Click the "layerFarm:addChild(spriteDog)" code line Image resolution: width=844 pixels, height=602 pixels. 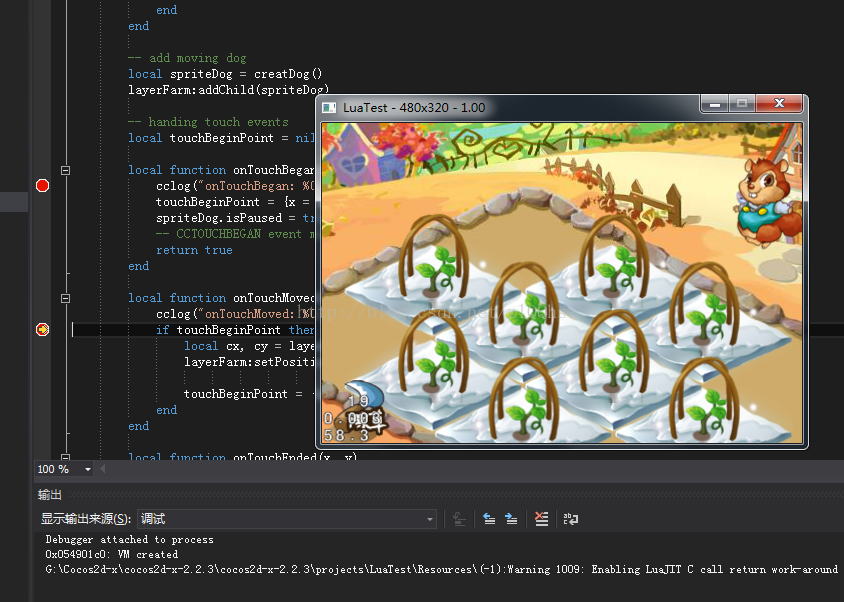click(228, 90)
